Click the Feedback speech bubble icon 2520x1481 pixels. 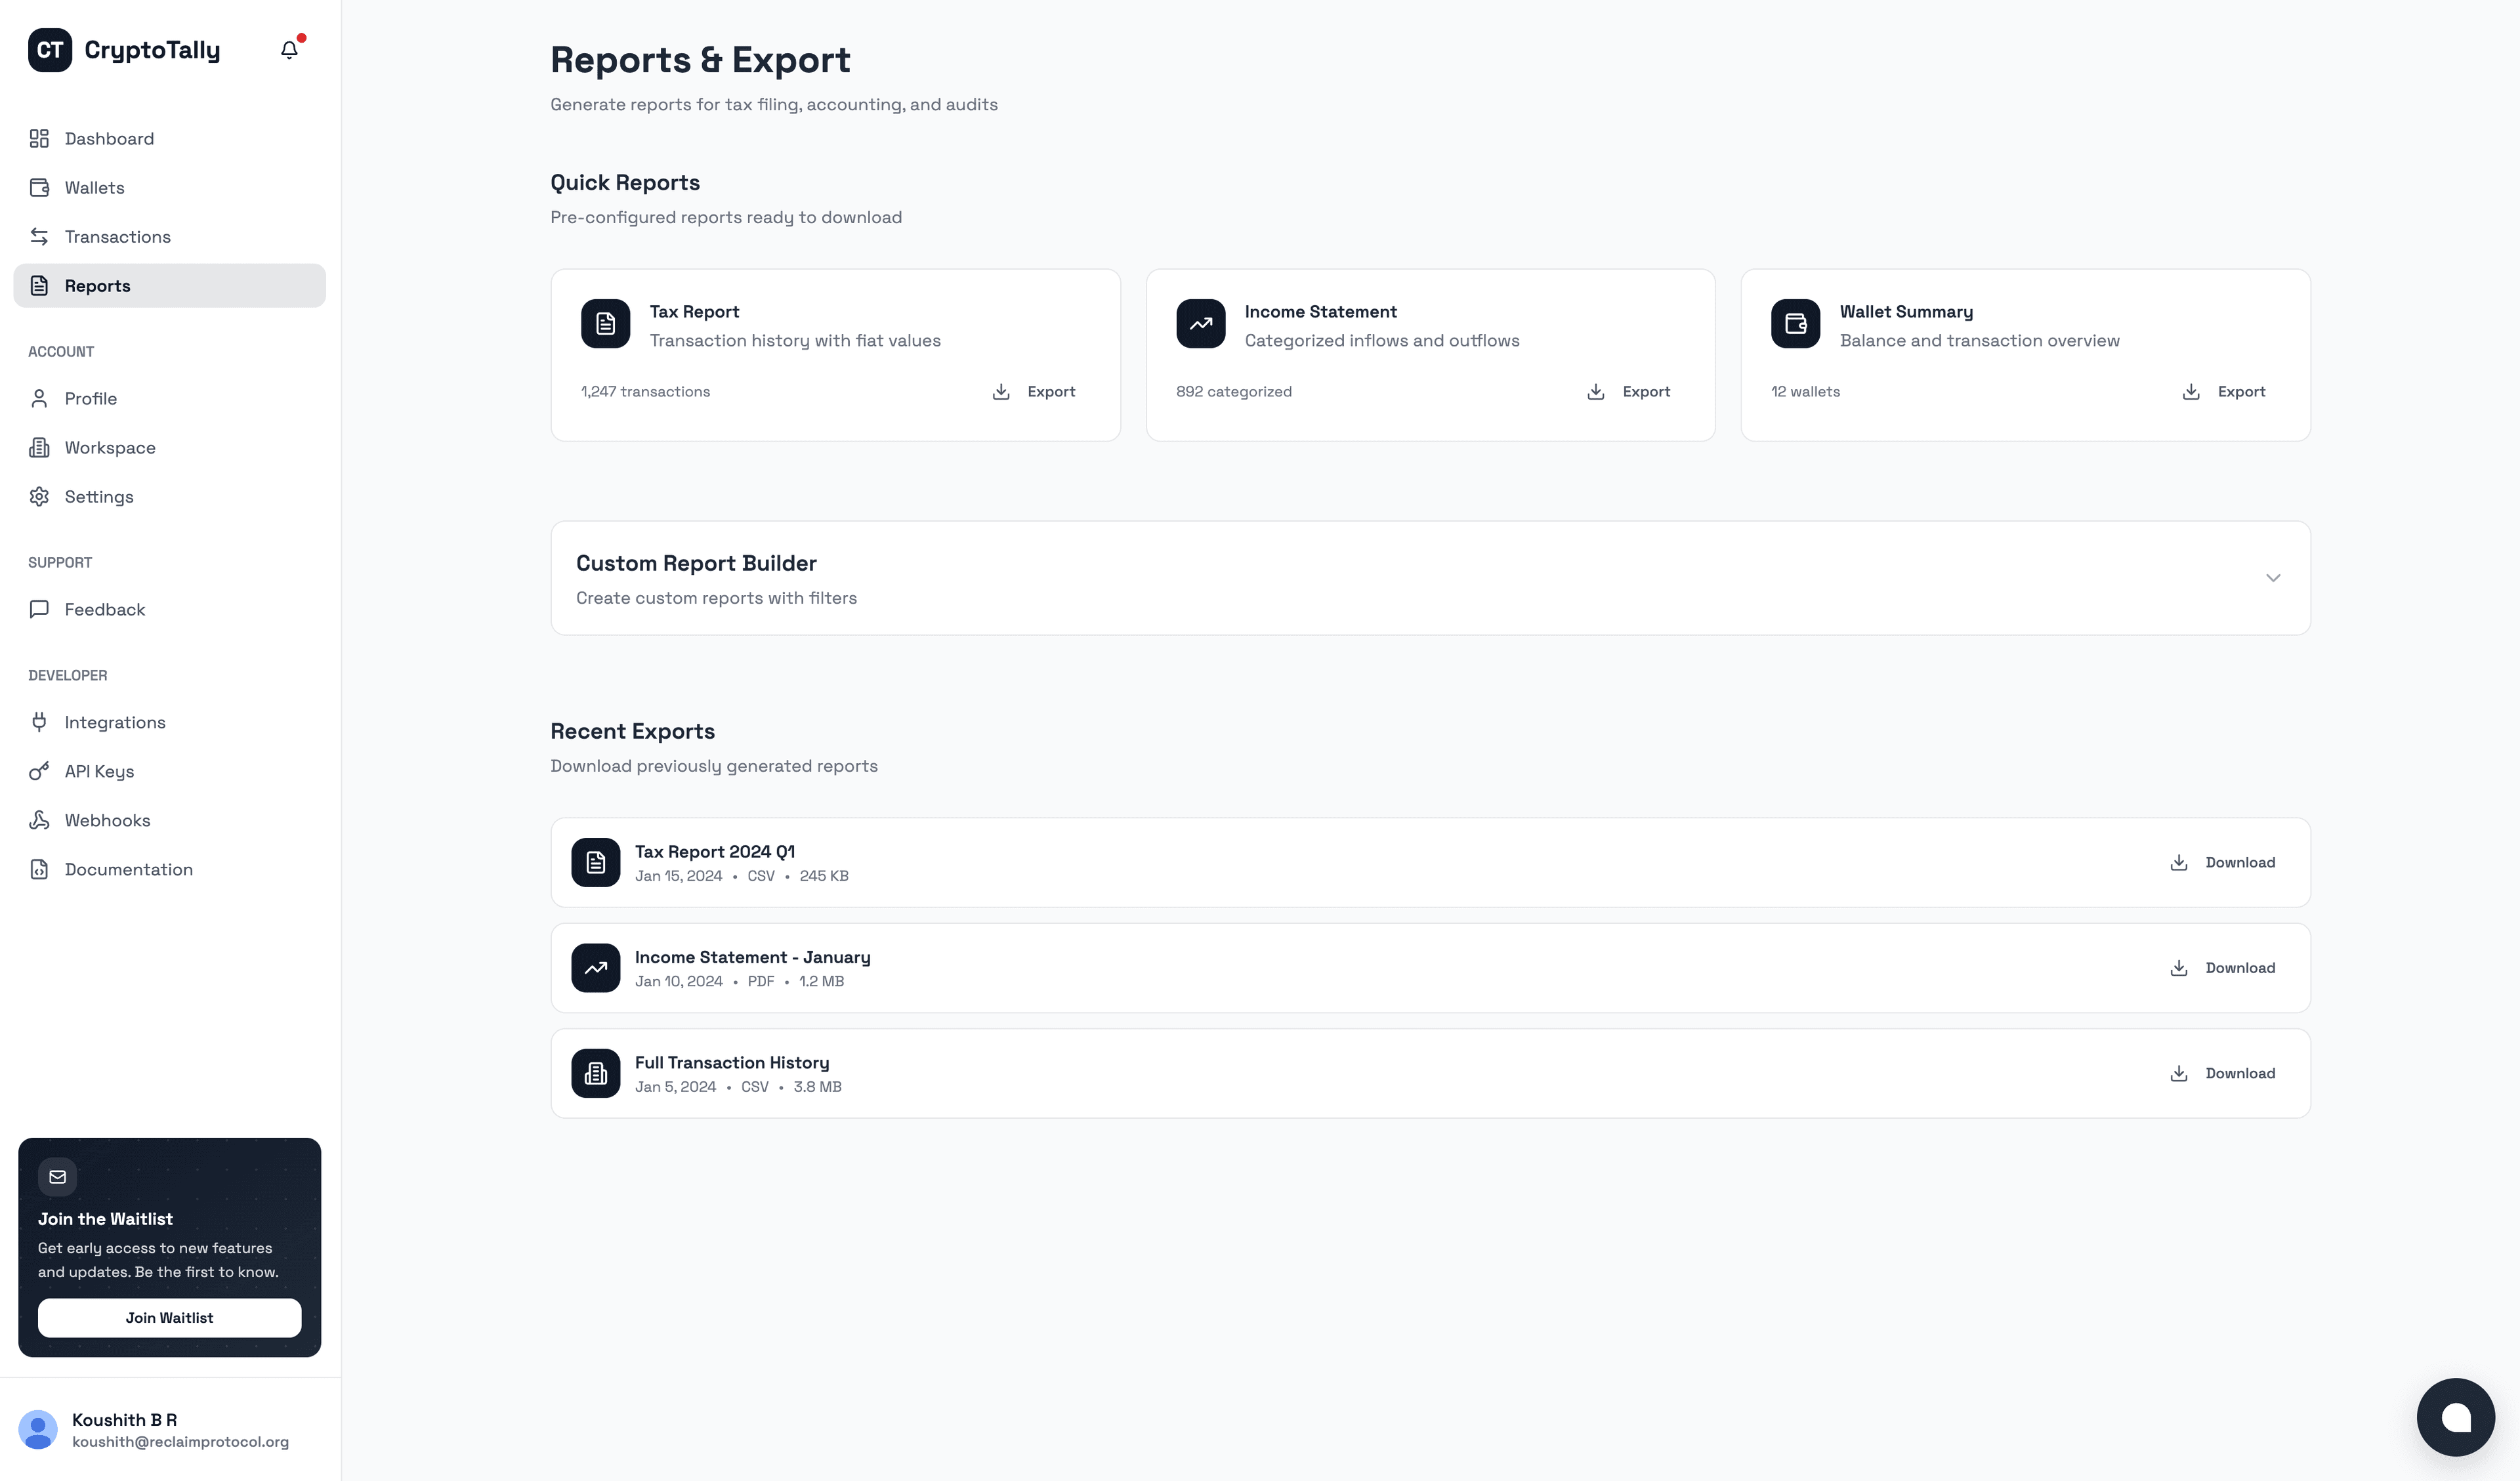point(39,609)
